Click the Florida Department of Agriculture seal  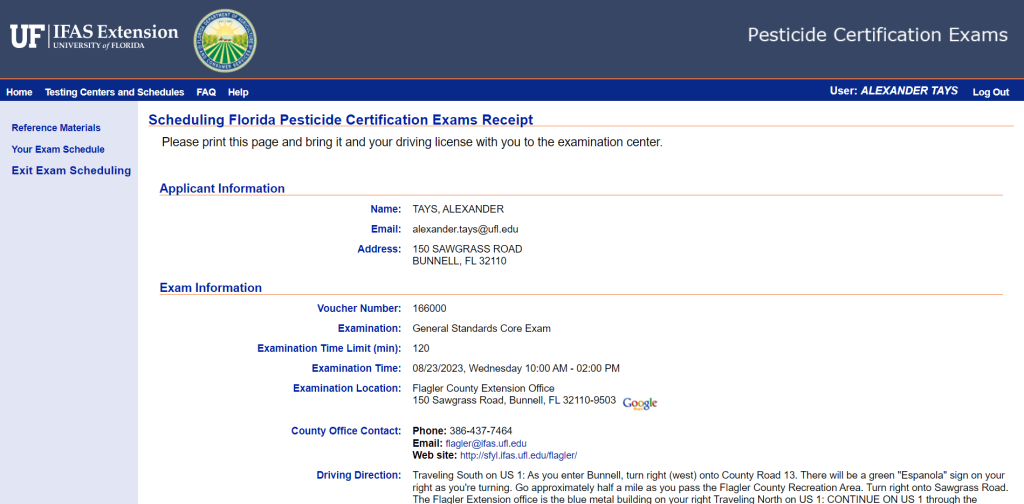click(x=224, y=38)
